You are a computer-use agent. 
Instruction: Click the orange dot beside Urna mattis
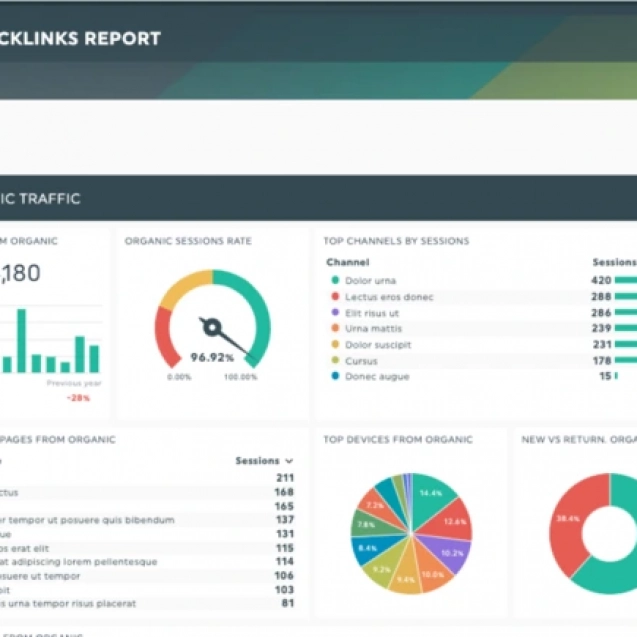coord(335,329)
